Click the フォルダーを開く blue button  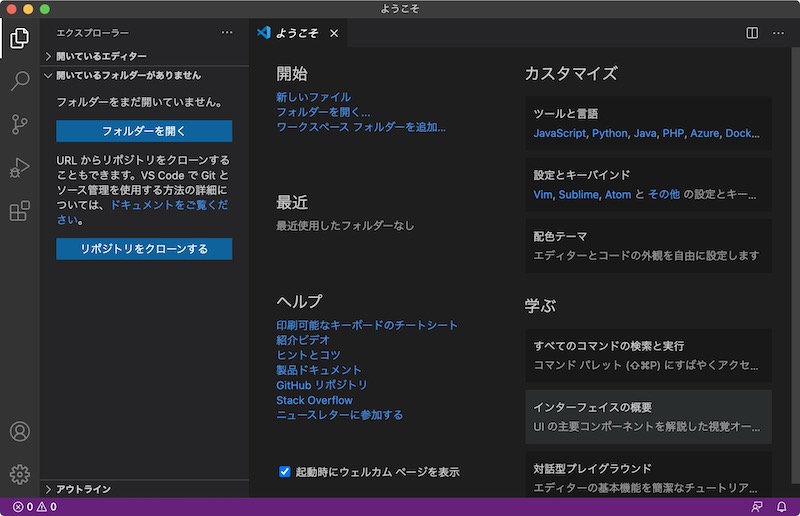[x=144, y=131]
